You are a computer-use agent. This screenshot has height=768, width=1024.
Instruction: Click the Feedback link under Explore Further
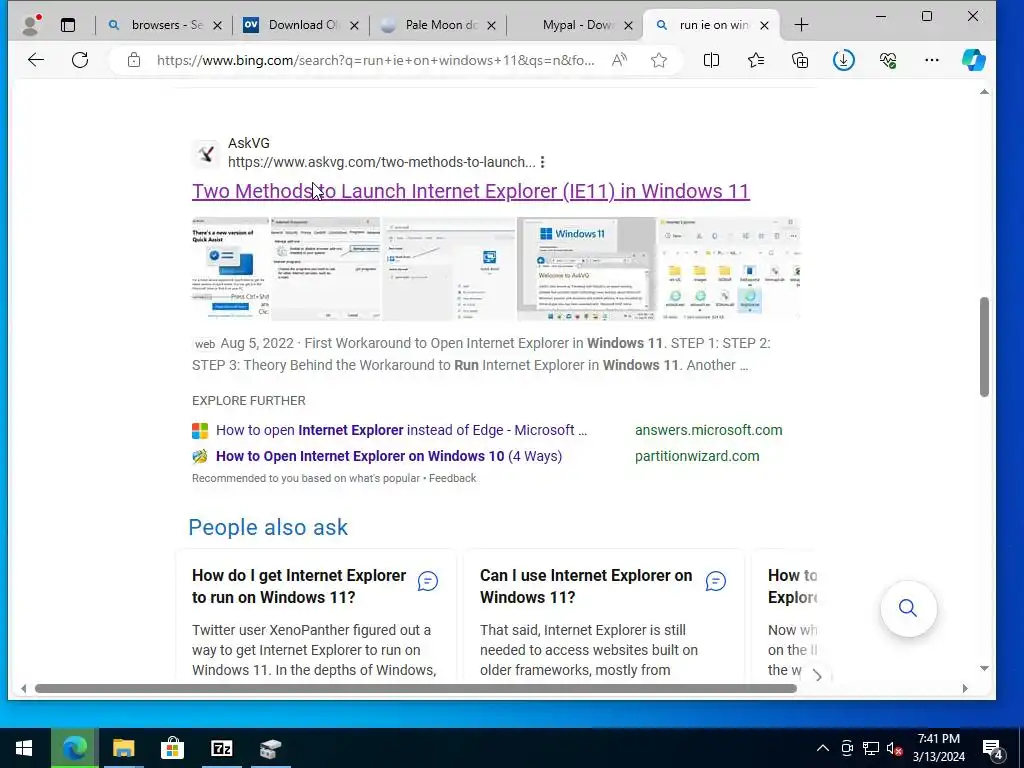453,478
